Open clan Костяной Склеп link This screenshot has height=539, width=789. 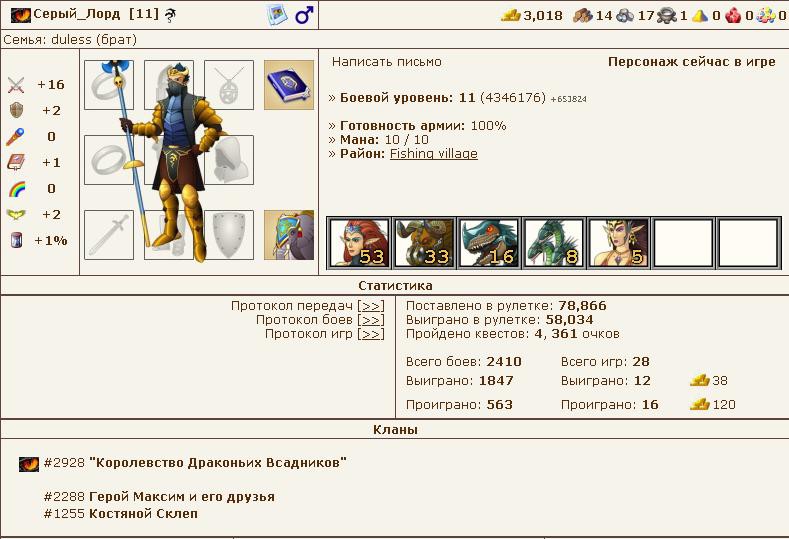143,514
